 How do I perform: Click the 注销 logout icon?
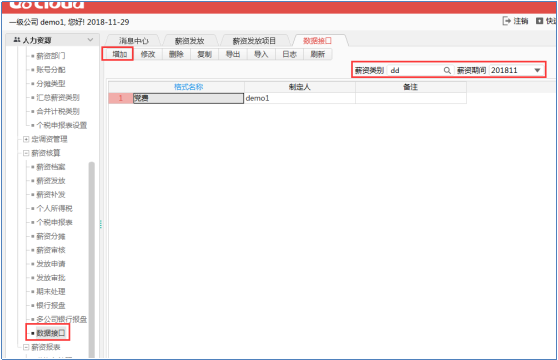(506, 21)
